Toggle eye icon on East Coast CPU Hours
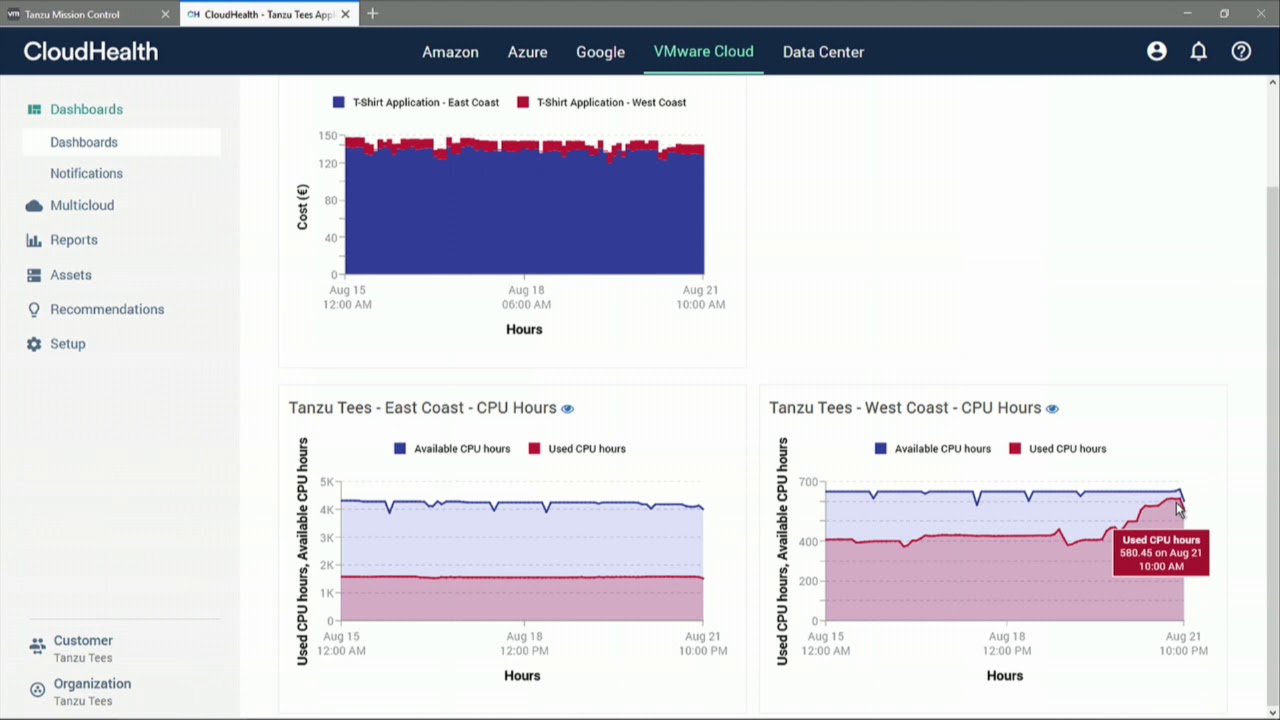Screen dimensions: 1280x720 (568, 409)
